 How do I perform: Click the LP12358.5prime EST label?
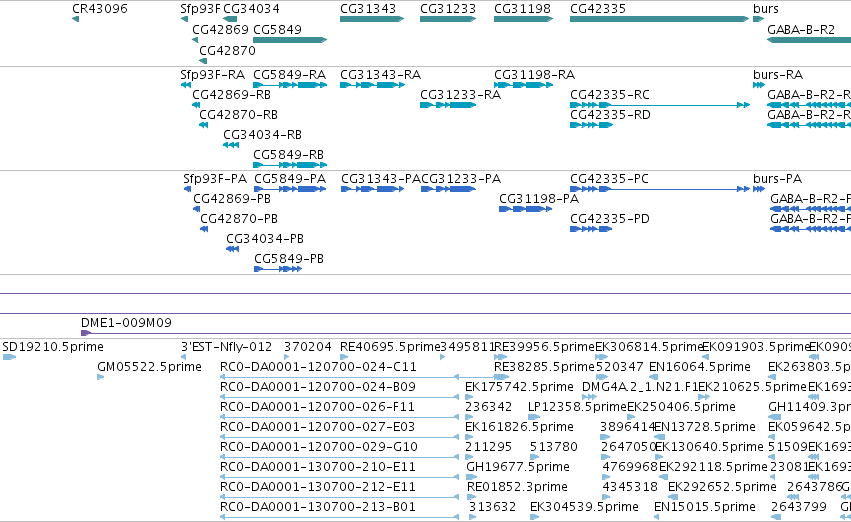tap(577, 407)
